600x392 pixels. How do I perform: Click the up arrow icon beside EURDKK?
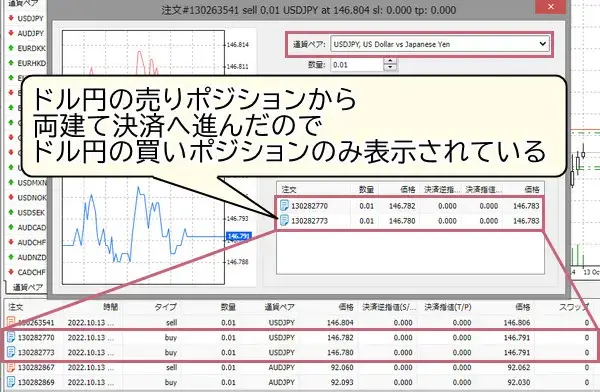11,48
